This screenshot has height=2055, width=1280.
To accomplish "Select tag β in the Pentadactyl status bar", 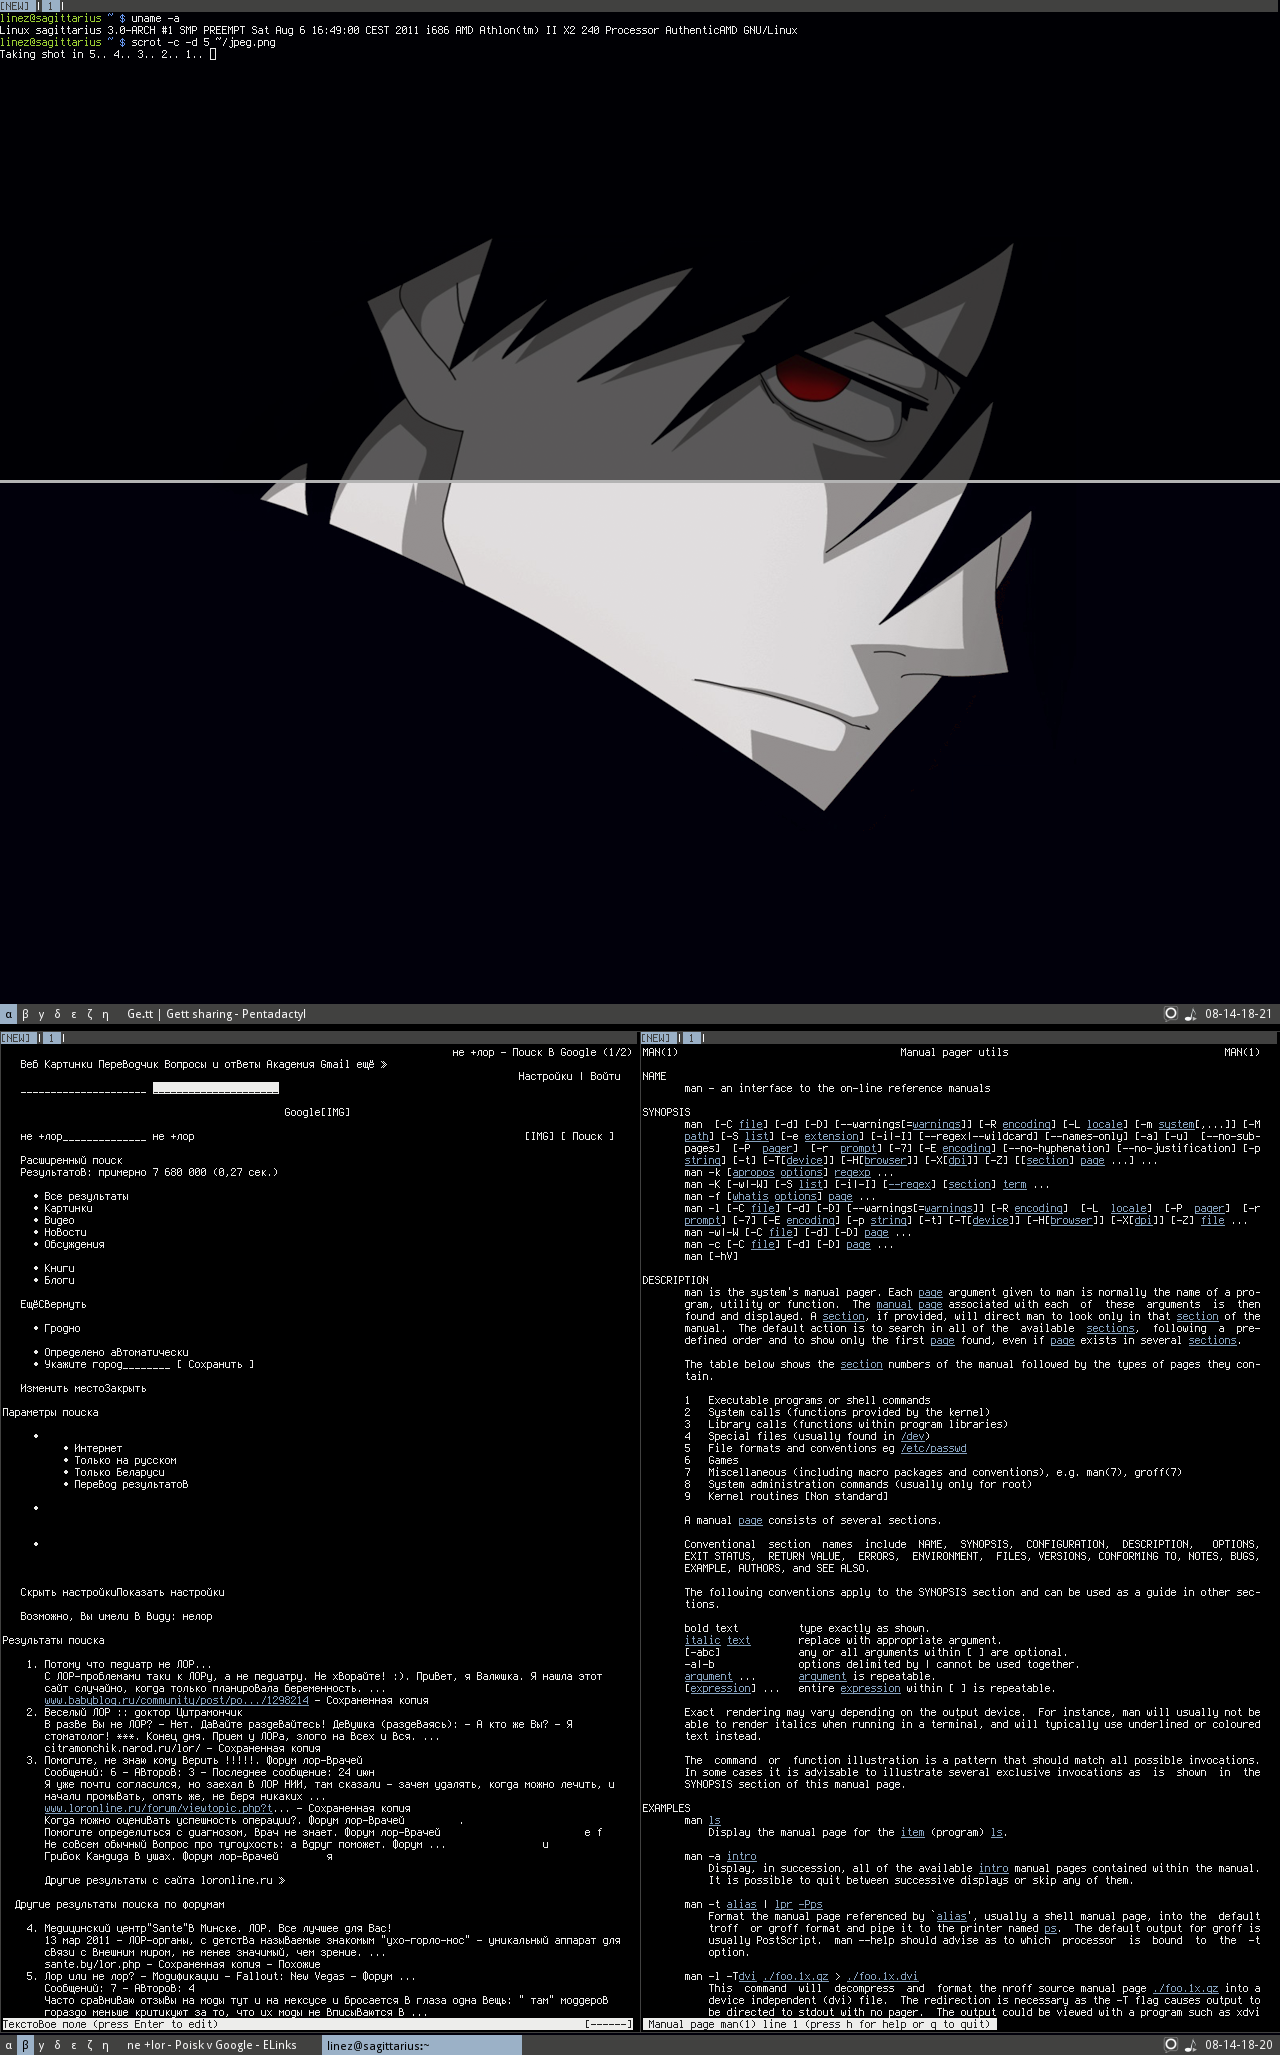I will coord(26,1014).
